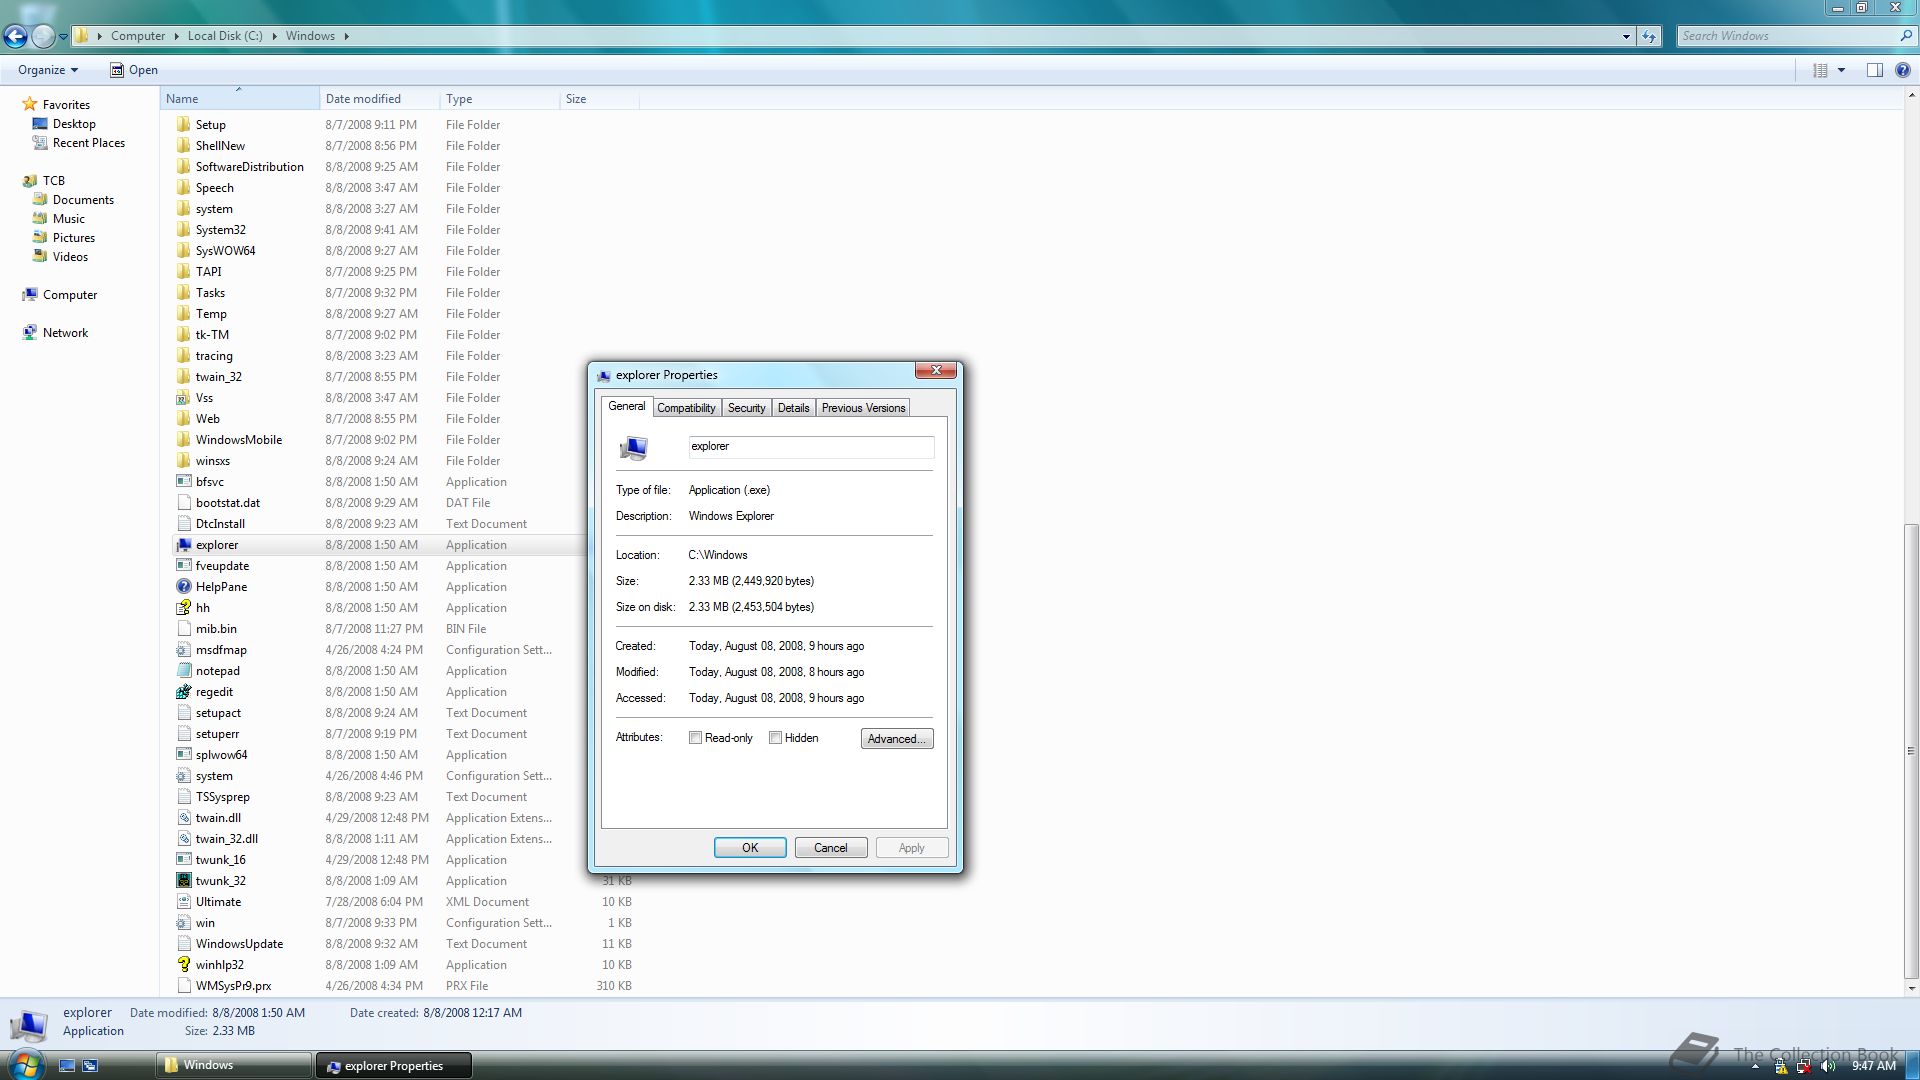
Task: Check the Read-only attribute checkbox
Action: click(695, 738)
